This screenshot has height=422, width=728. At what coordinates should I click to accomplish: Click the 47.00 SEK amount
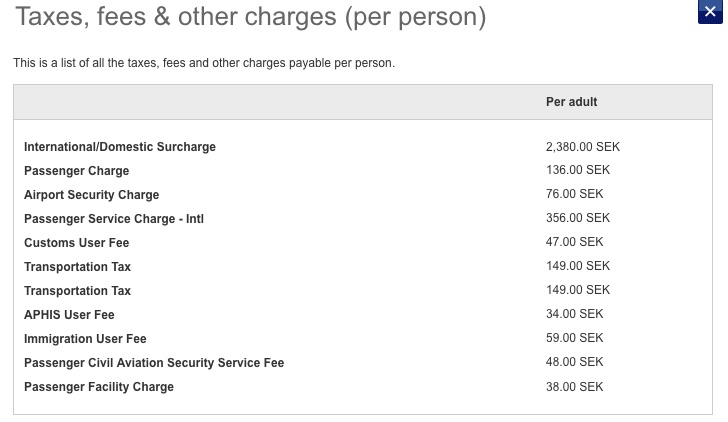[574, 242]
